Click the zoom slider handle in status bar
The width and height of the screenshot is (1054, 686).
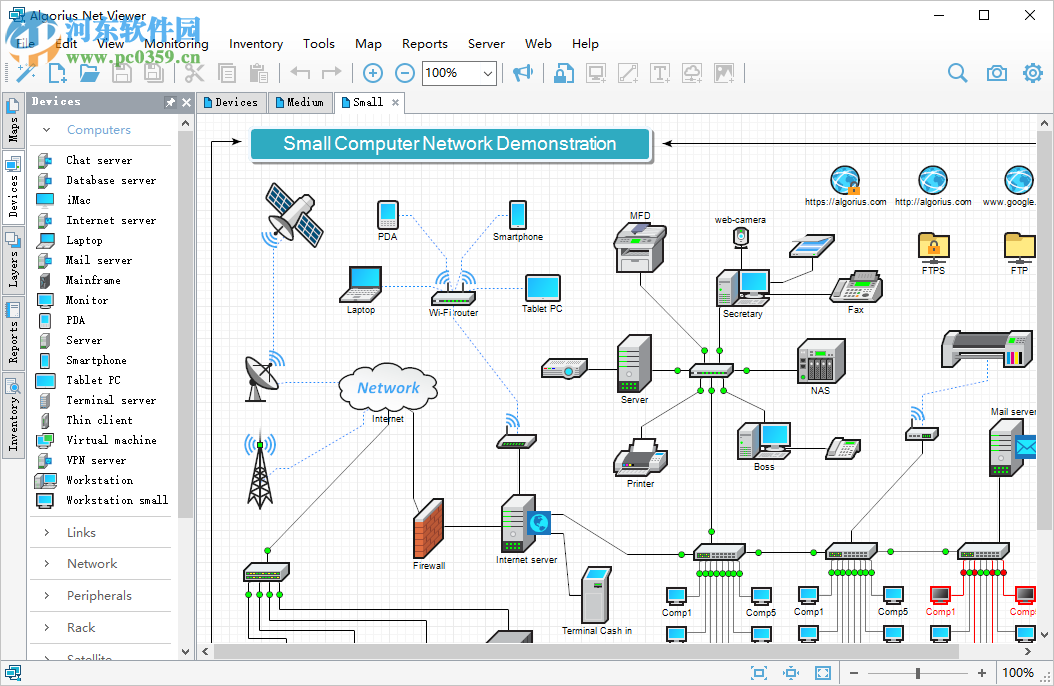point(918,673)
